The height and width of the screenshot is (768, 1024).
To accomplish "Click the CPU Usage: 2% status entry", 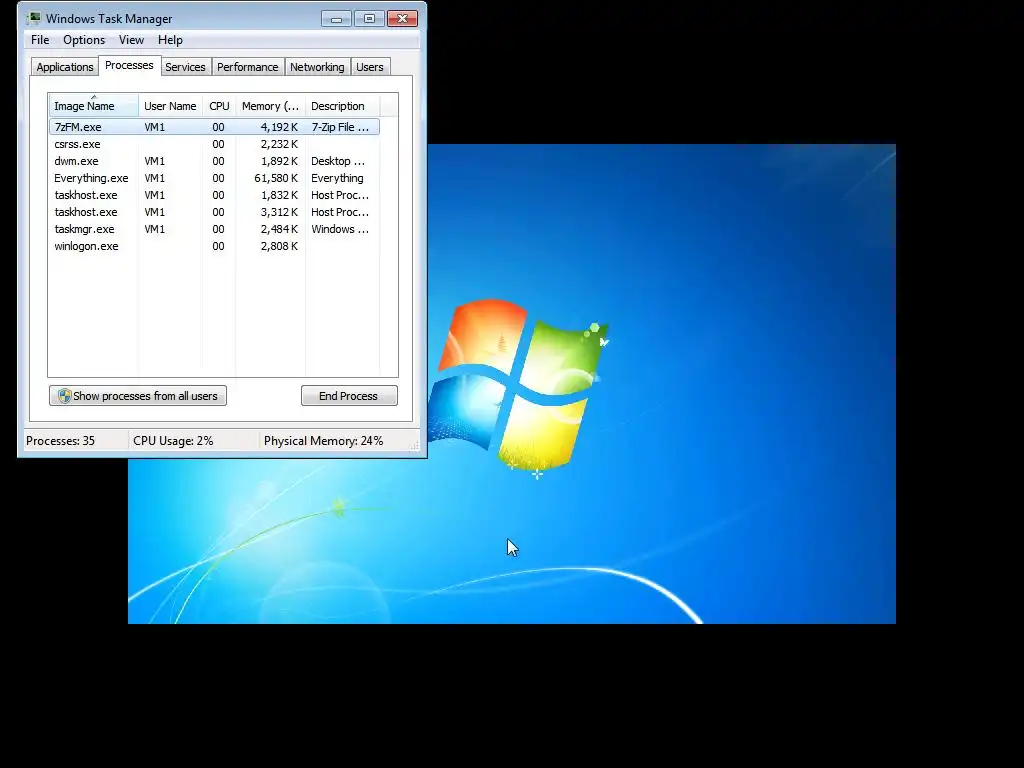I will pyautogui.click(x=173, y=441).
